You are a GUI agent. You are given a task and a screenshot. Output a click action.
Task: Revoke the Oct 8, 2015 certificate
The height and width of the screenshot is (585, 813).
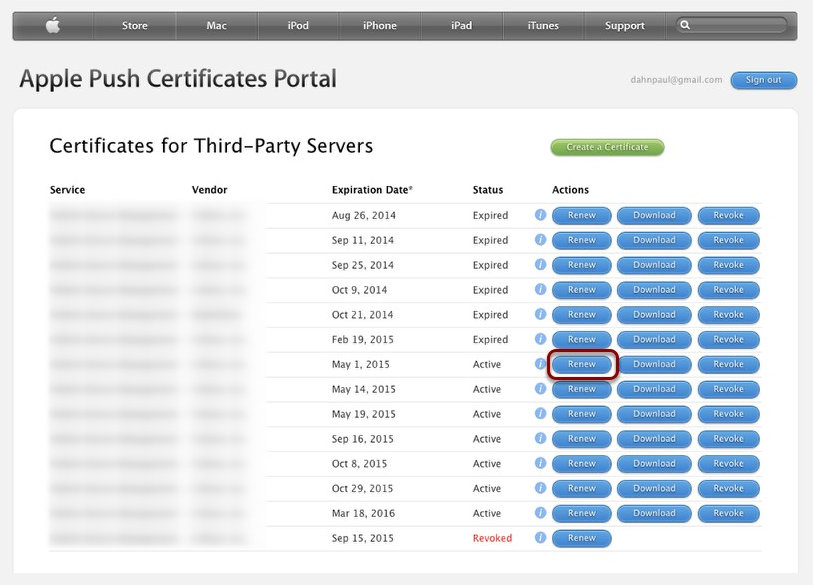point(728,464)
